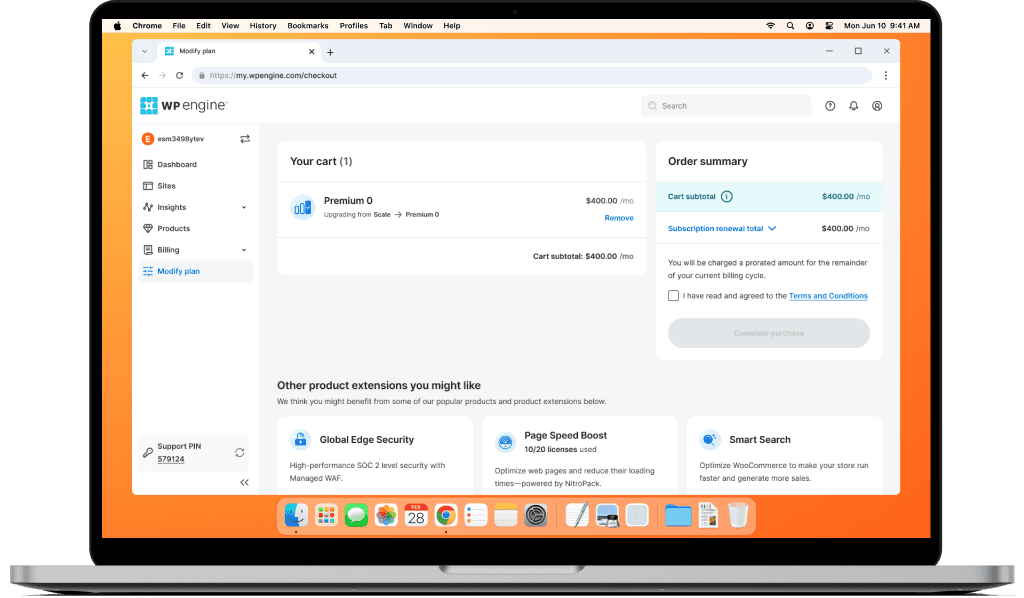This screenshot has height=598, width=1024.
Task: Click Complete purchase button
Action: [769, 333]
